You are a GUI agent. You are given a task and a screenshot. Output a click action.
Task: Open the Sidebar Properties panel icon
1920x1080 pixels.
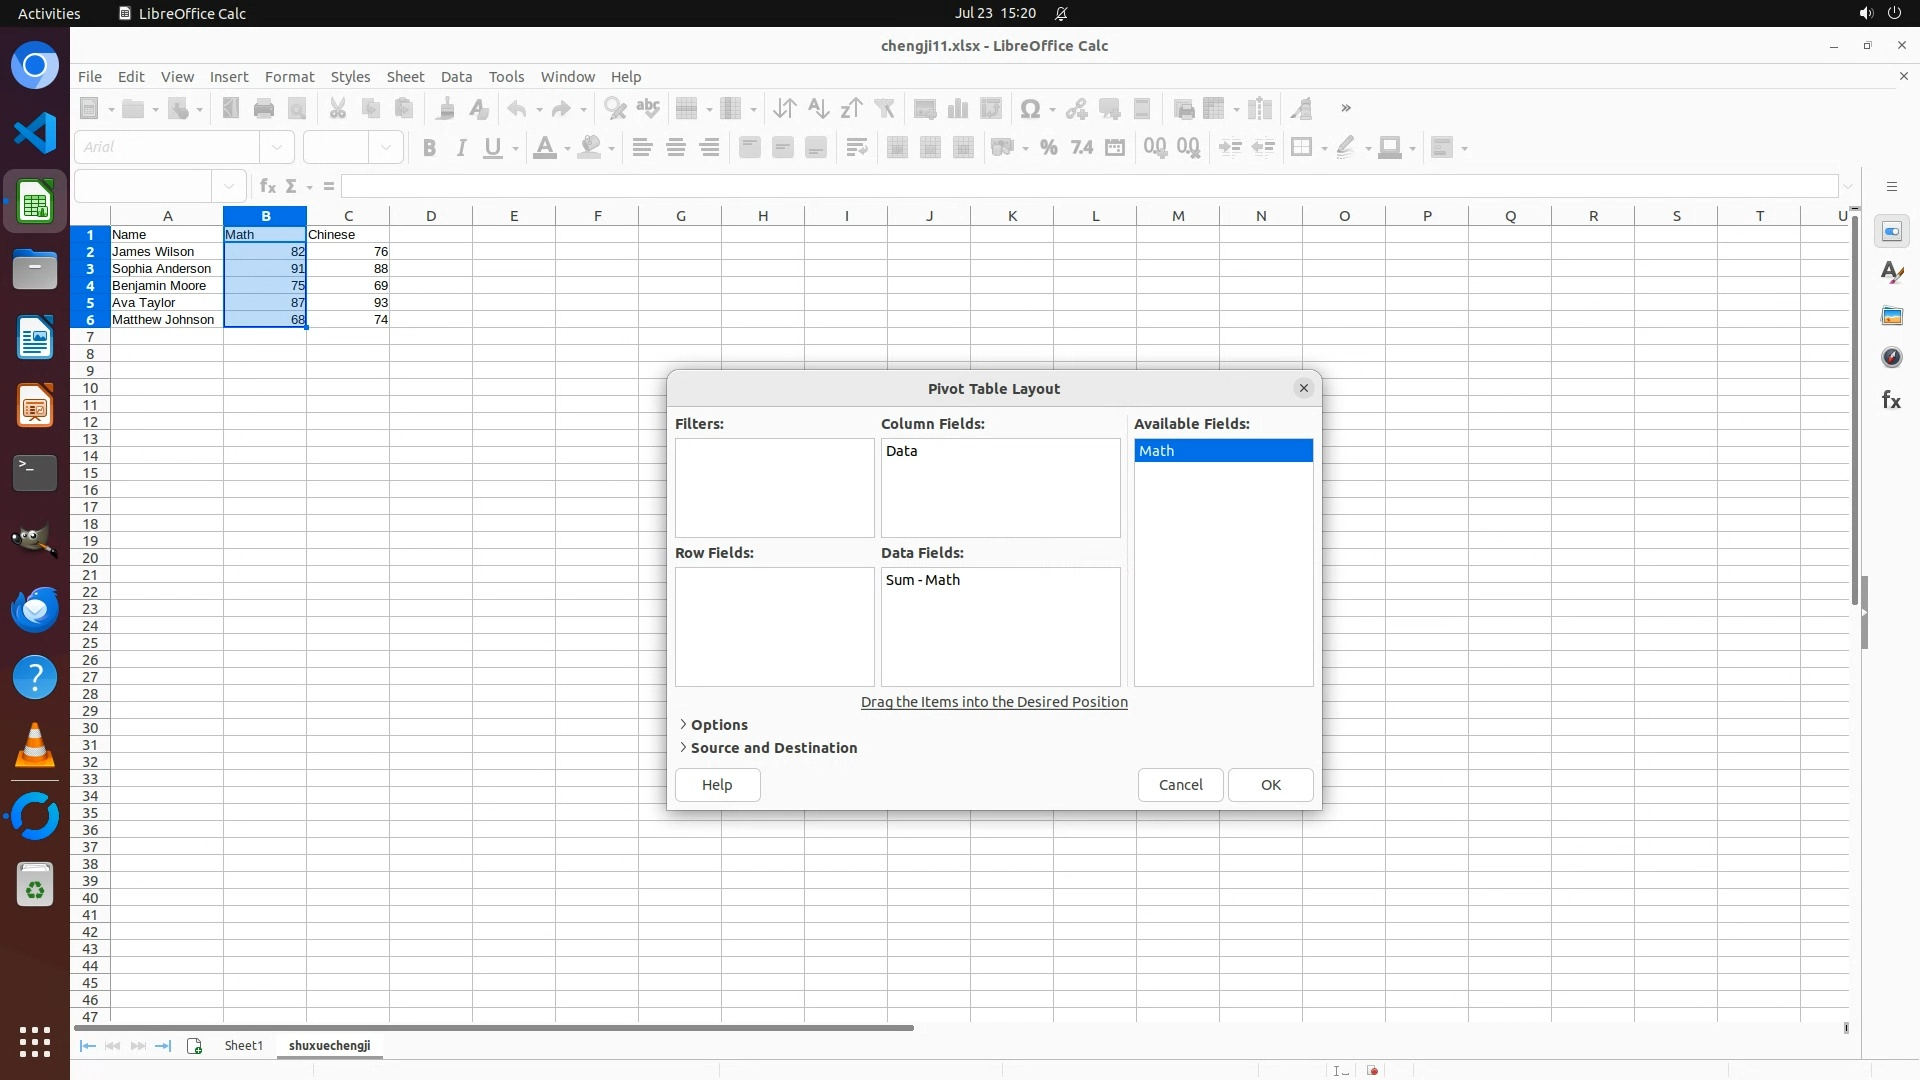pos(1891,232)
